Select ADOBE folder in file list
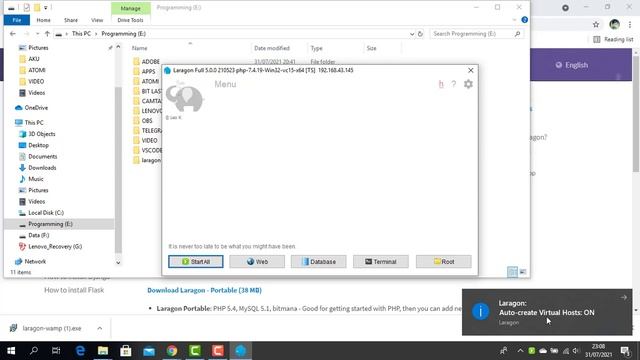The height and width of the screenshot is (360, 640). click(151, 62)
